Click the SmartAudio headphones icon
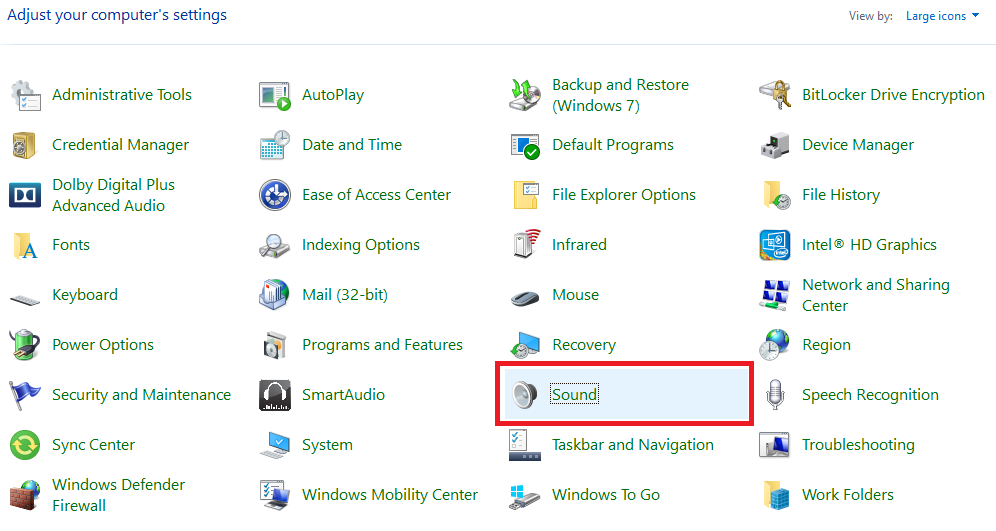The height and width of the screenshot is (531, 996). coord(275,395)
